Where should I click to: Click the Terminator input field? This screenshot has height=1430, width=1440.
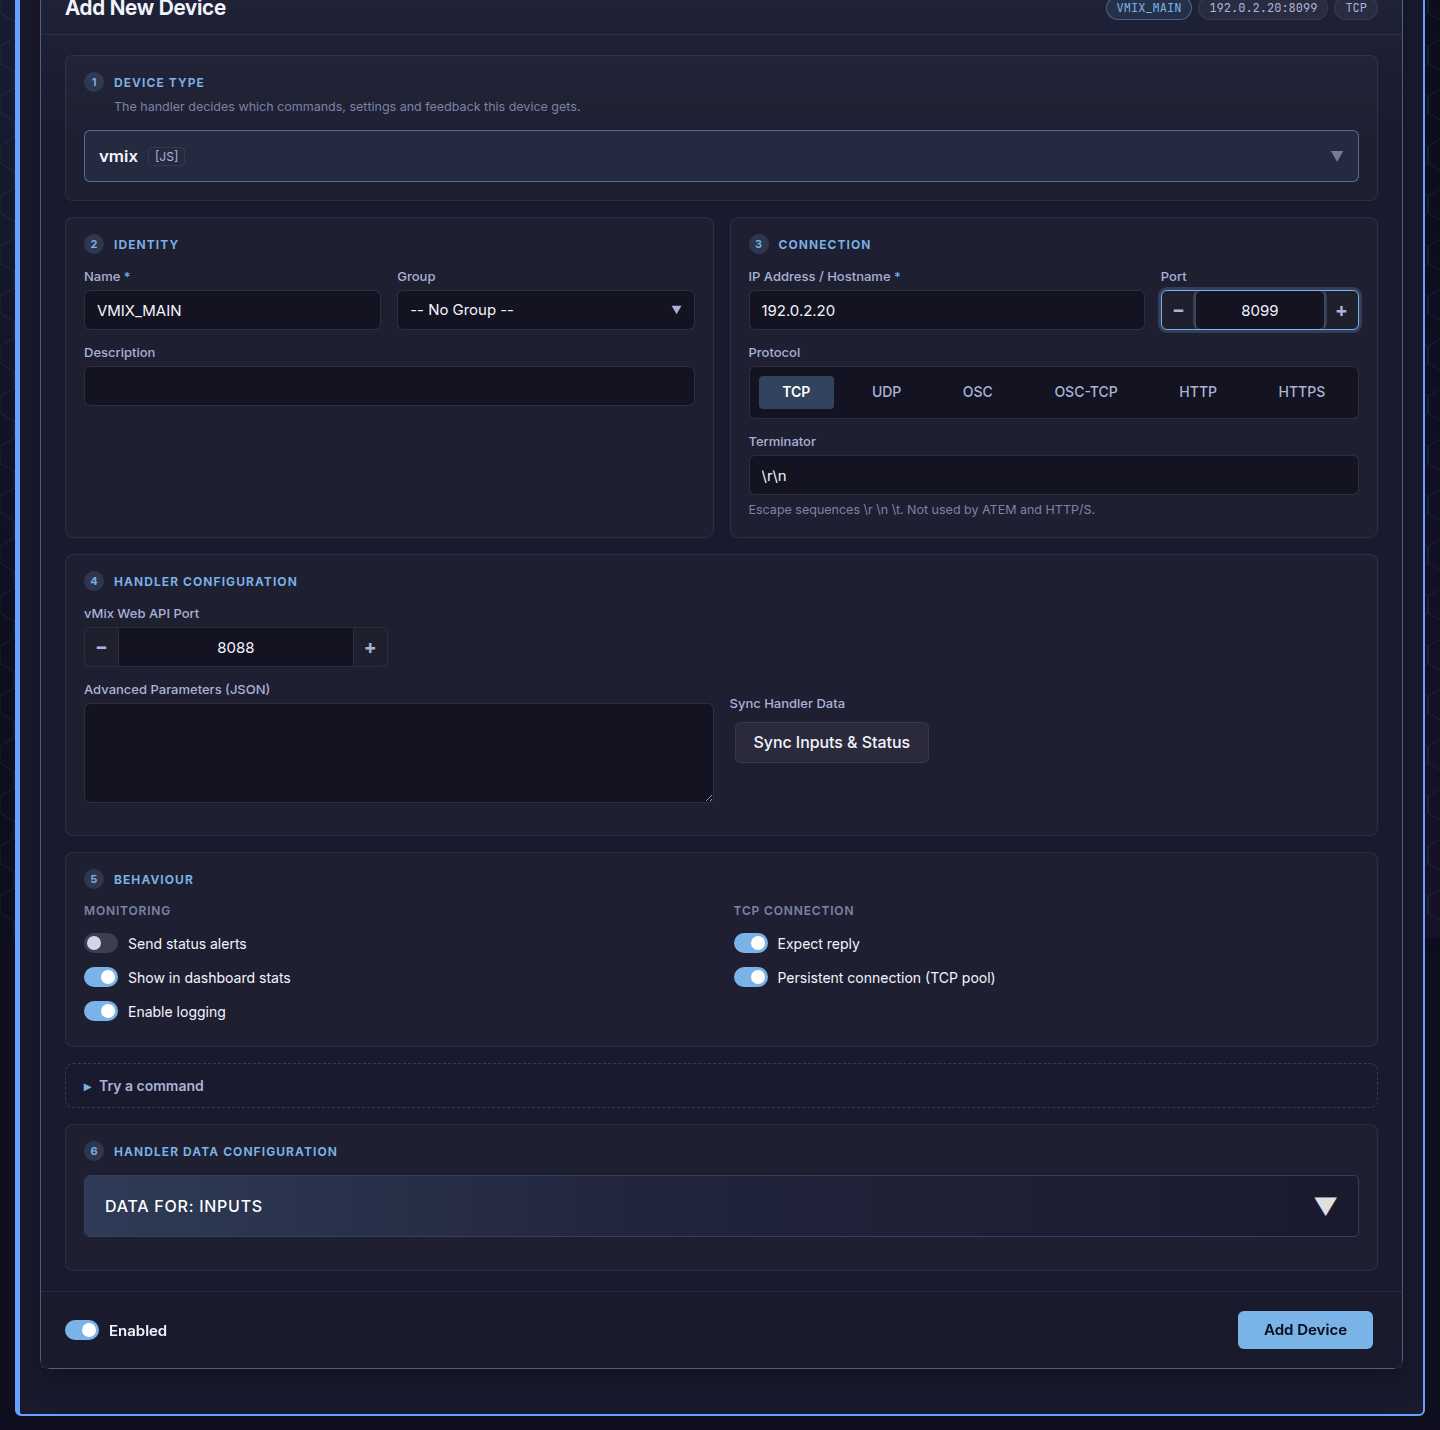point(1053,475)
